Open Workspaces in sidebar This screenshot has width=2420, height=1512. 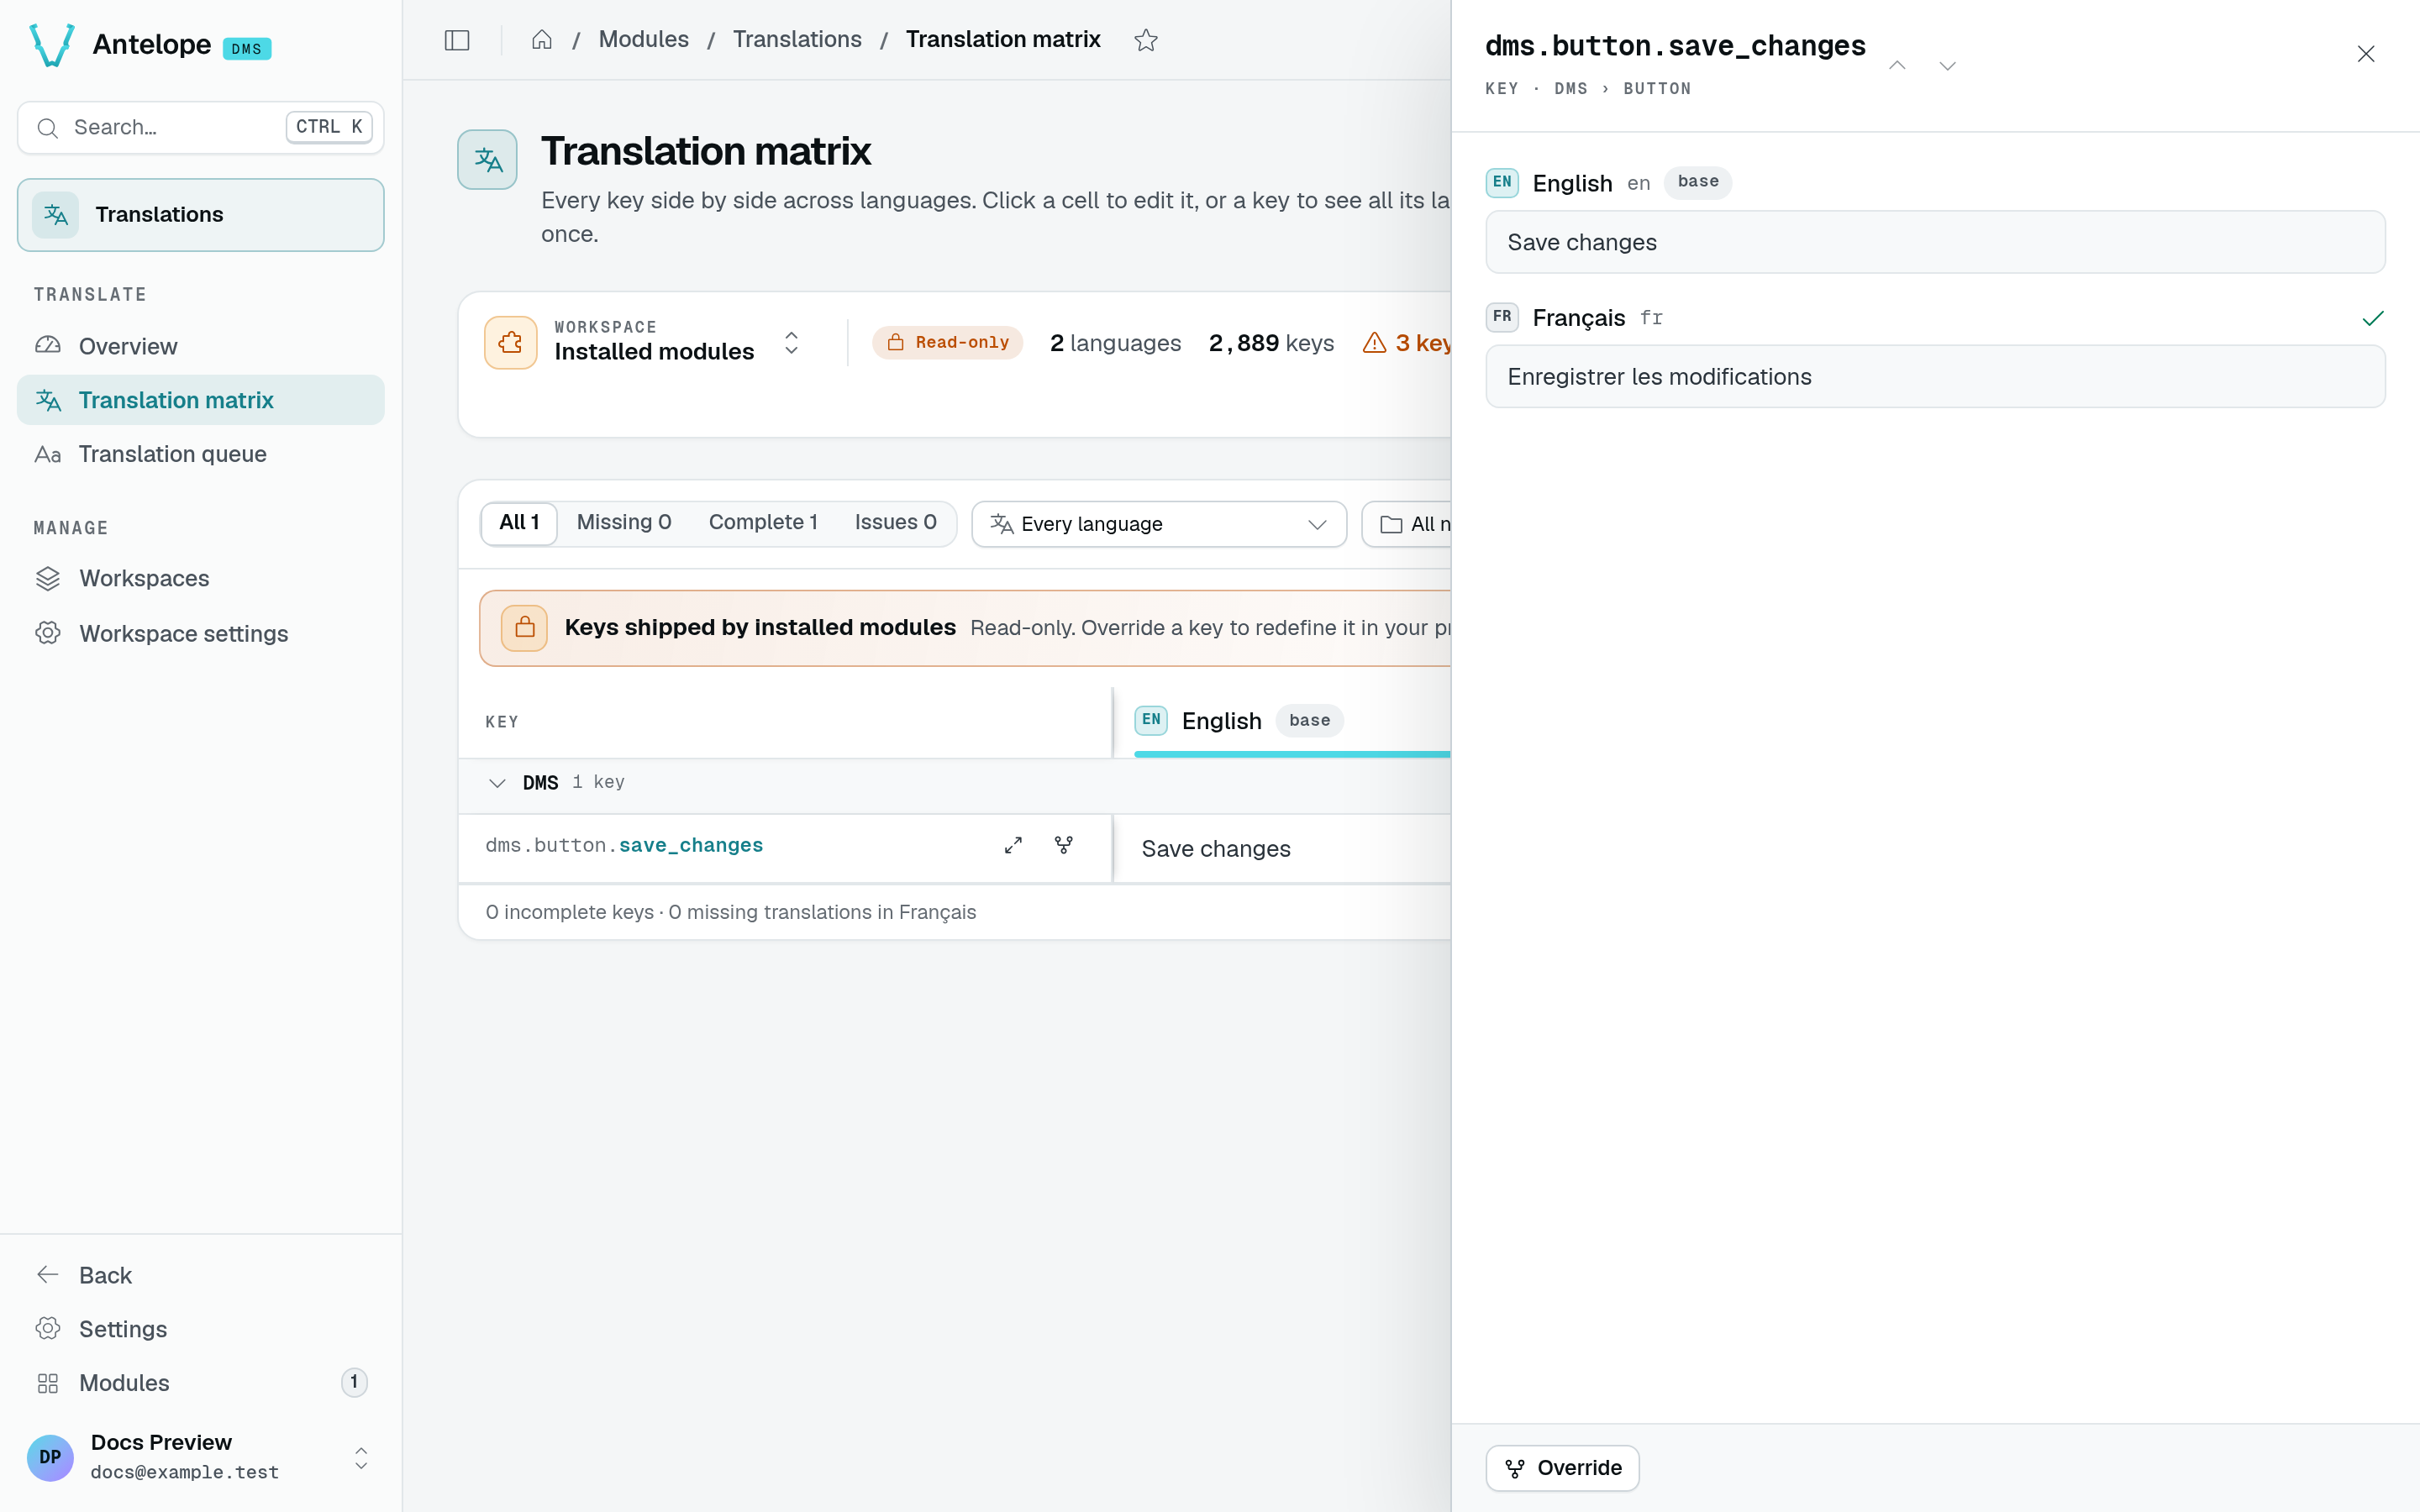tap(200, 578)
